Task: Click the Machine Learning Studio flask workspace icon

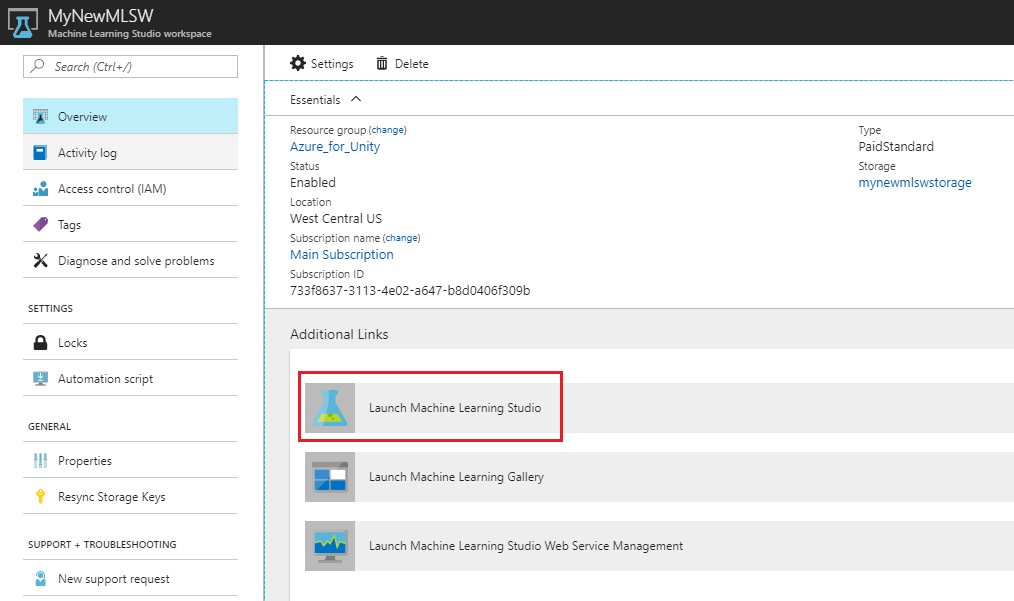Action: click(x=22, y=21)
